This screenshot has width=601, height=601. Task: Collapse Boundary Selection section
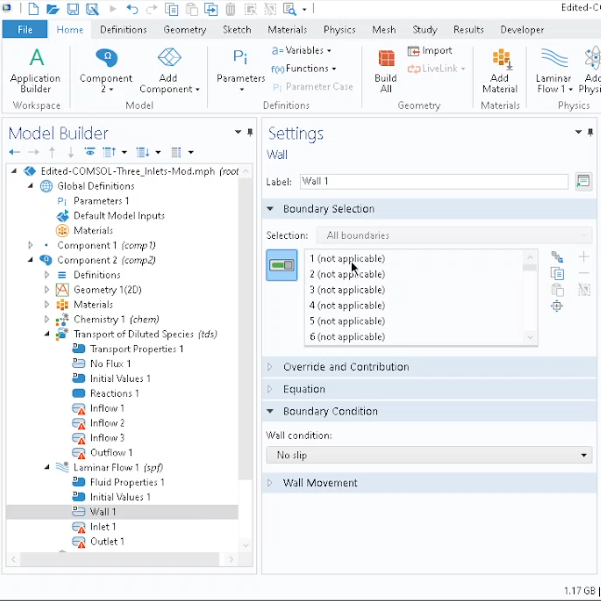(270, 209)
